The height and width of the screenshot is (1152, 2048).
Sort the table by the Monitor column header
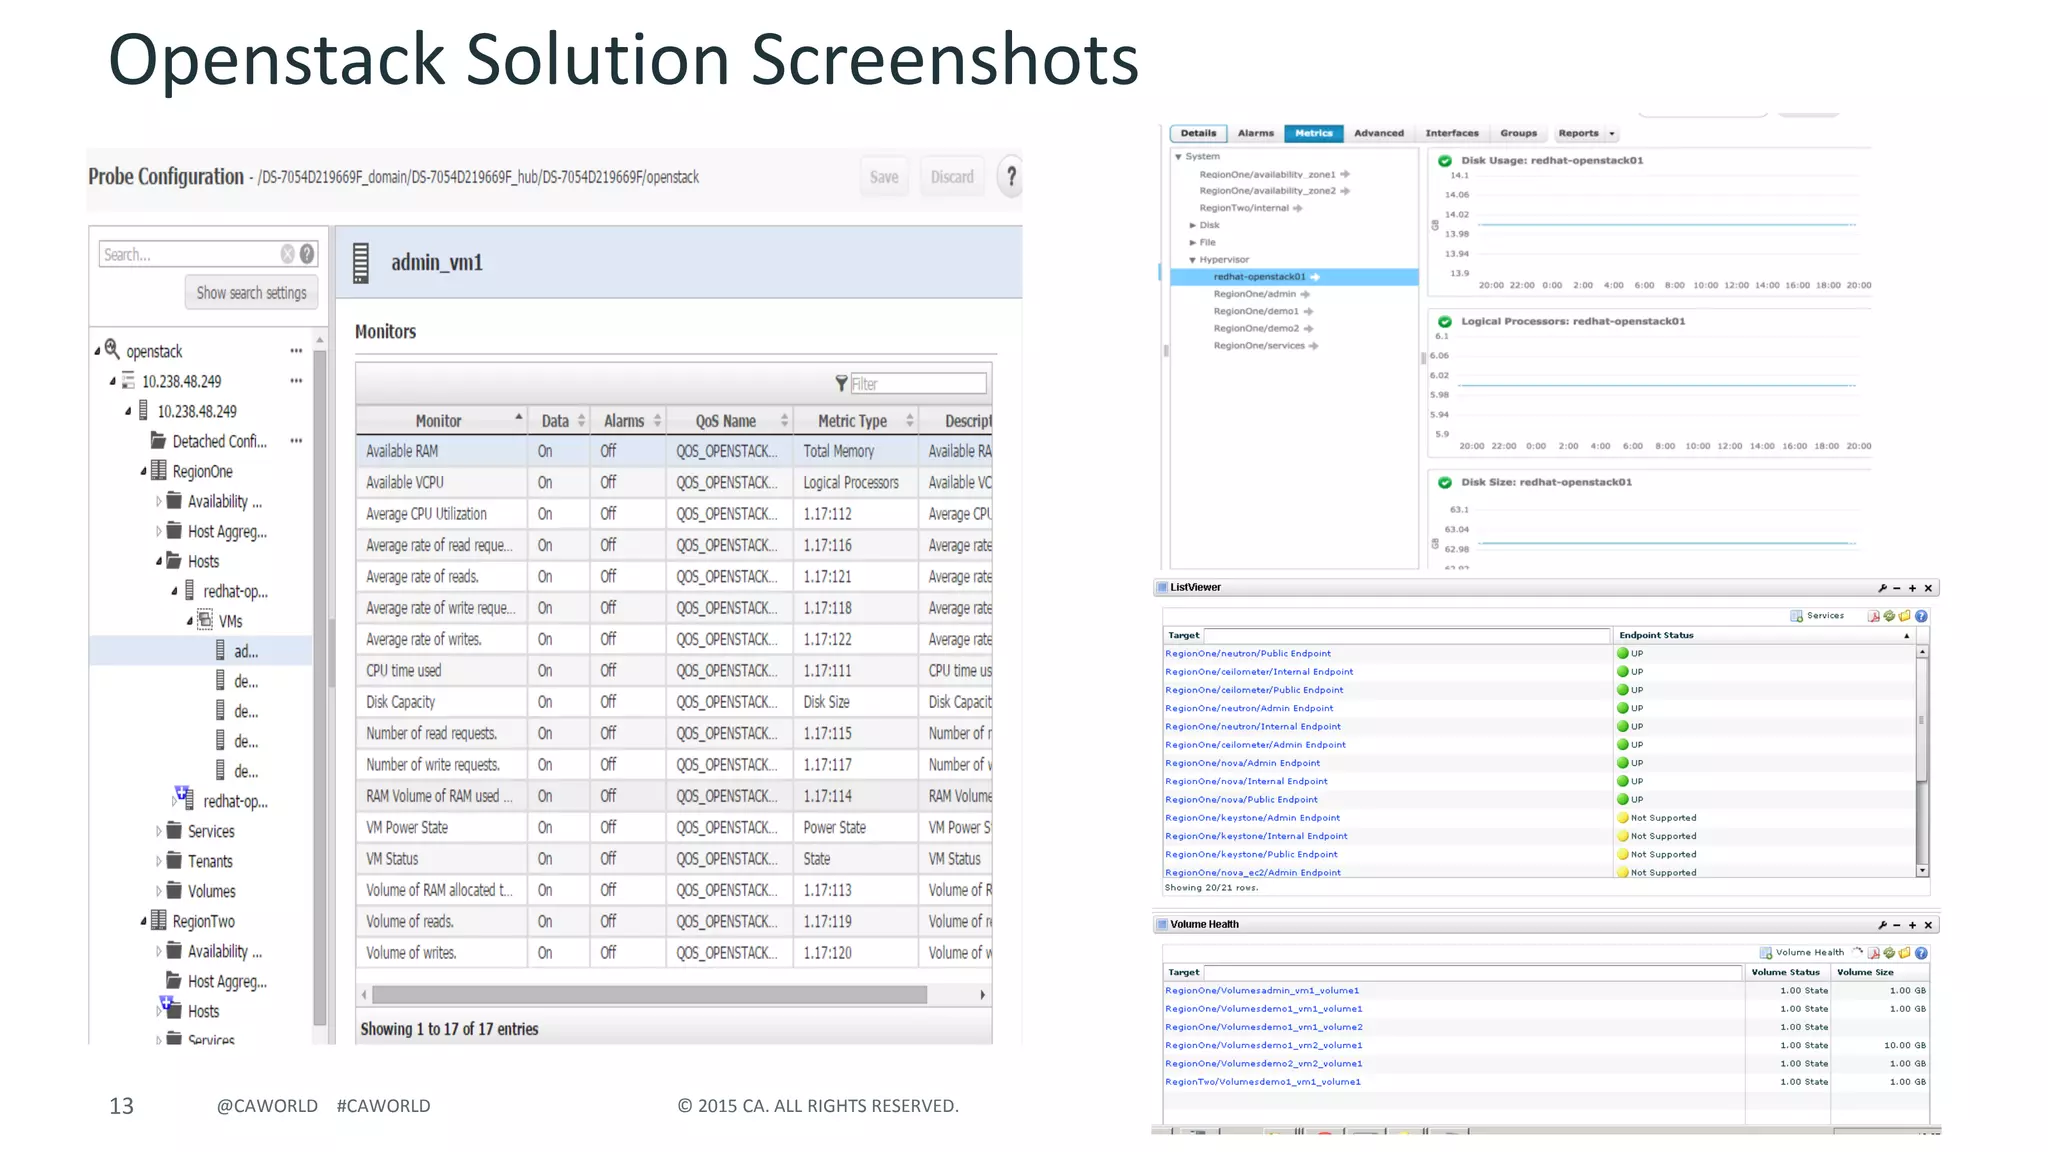point(441,421)
